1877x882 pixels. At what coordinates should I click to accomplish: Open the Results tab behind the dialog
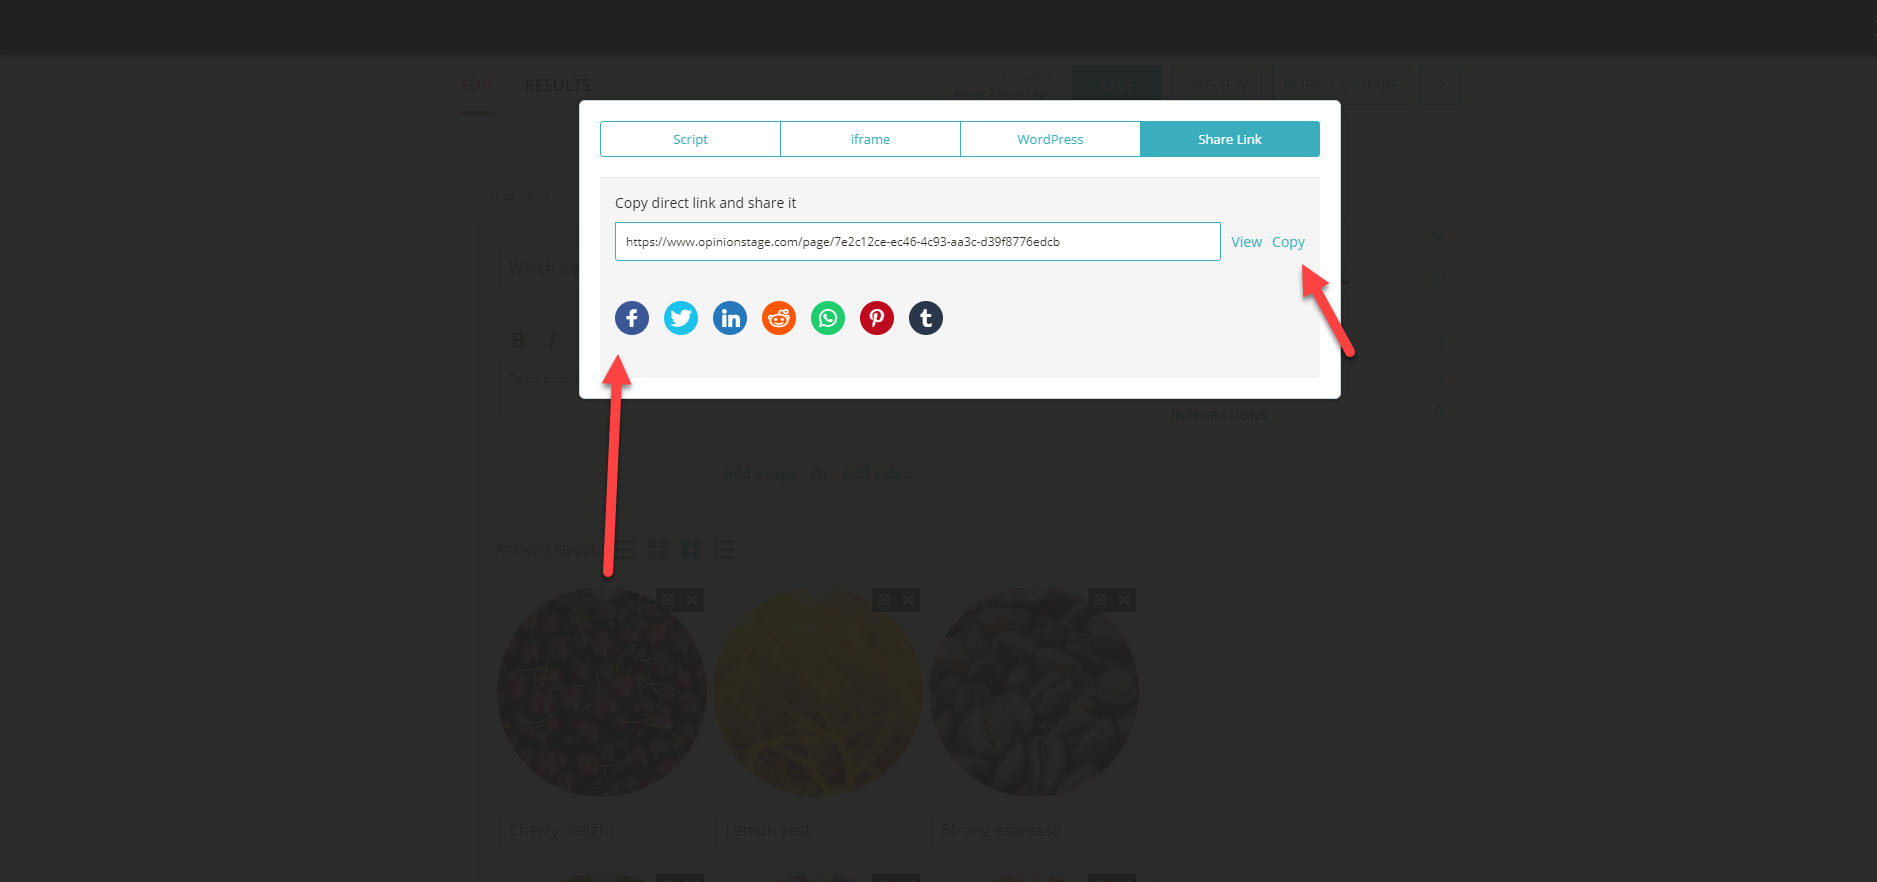[557, 85]
